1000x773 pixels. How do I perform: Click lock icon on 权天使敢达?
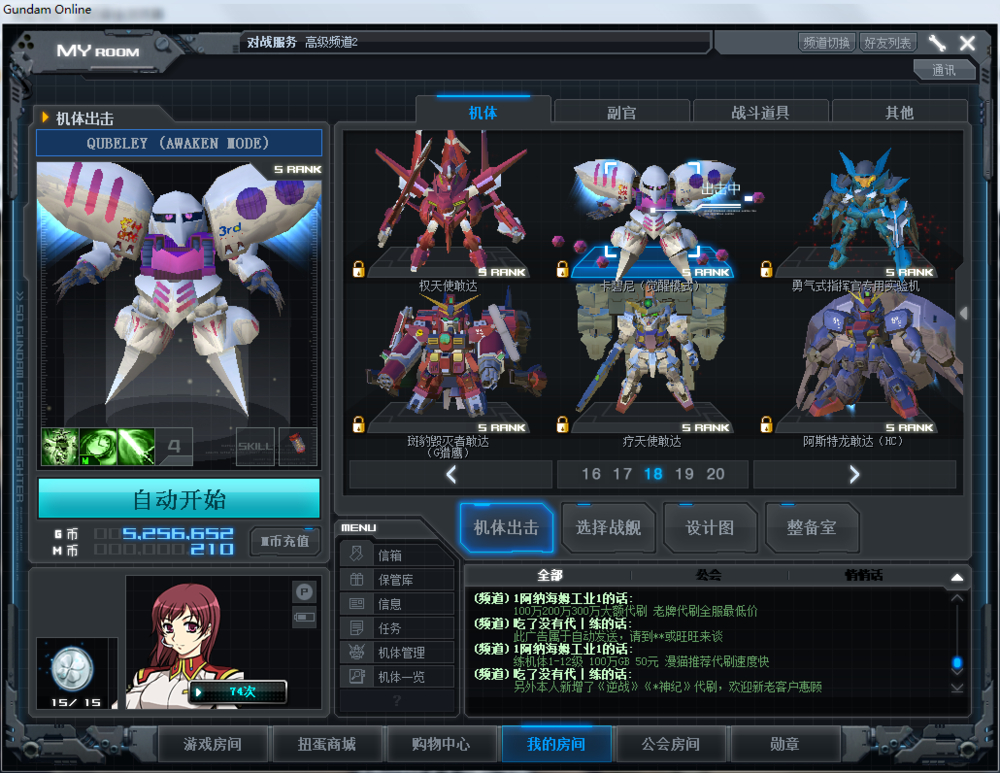pyautogui.click(x=359, y=269)
